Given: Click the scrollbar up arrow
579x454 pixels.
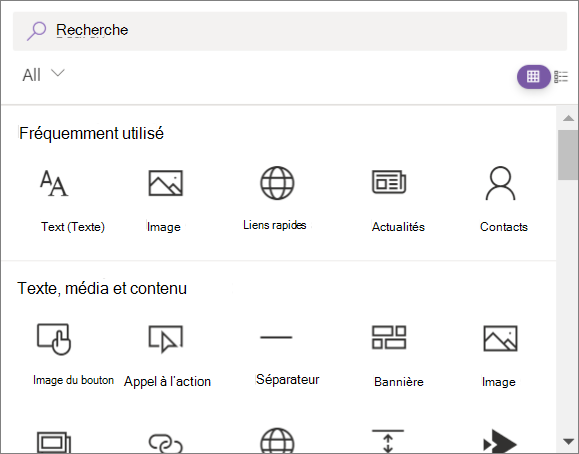Looking at the screenshot, I should 568,118.
